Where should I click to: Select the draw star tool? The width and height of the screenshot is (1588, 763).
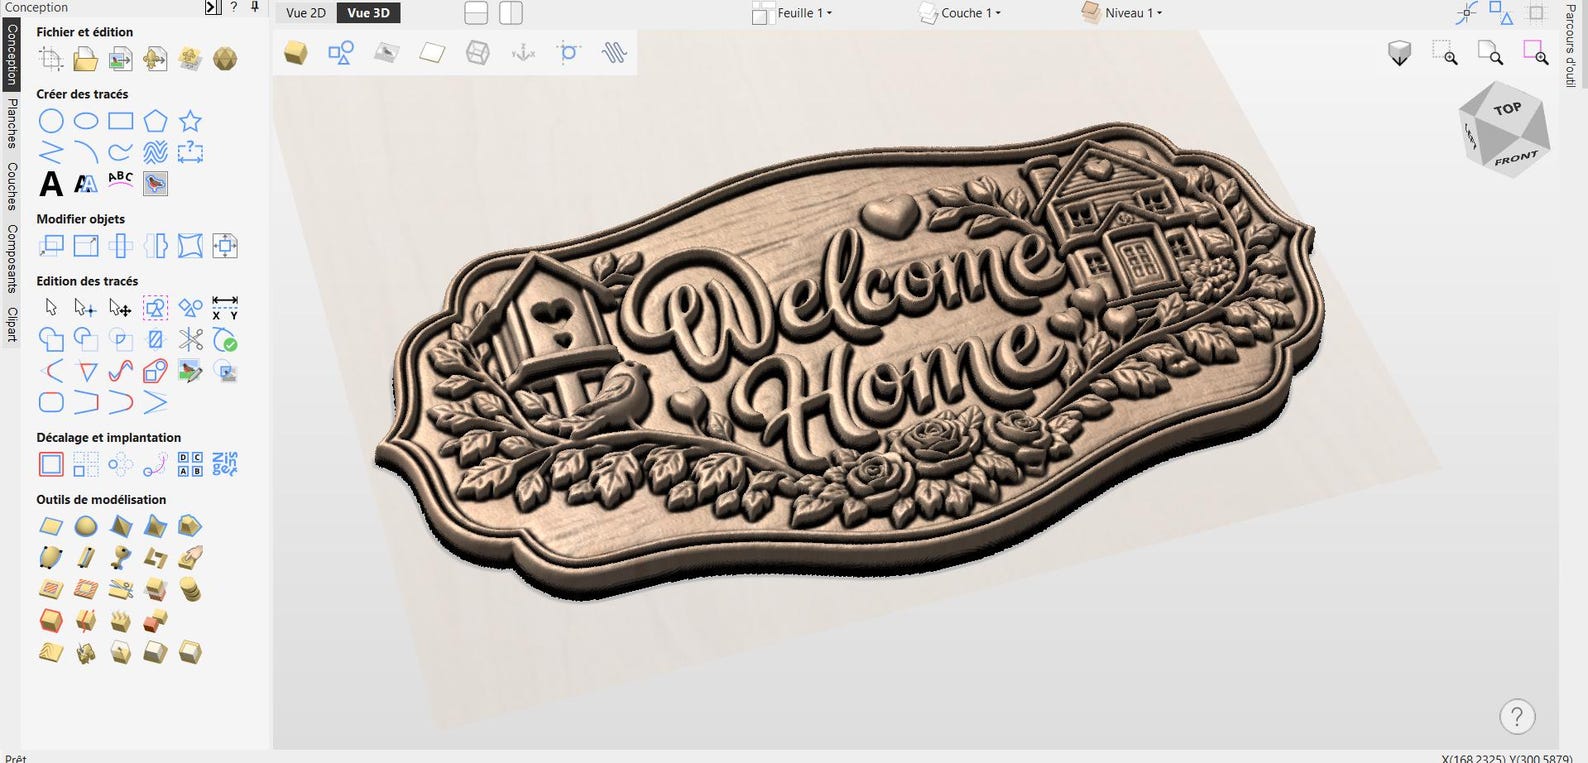[x=190, y=121]
